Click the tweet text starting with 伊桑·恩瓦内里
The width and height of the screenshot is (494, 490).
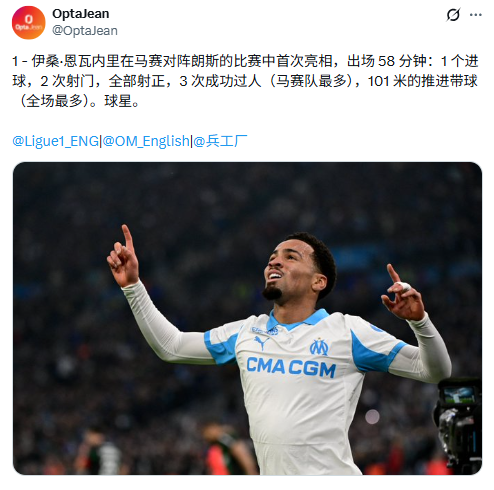click(245, 81)
